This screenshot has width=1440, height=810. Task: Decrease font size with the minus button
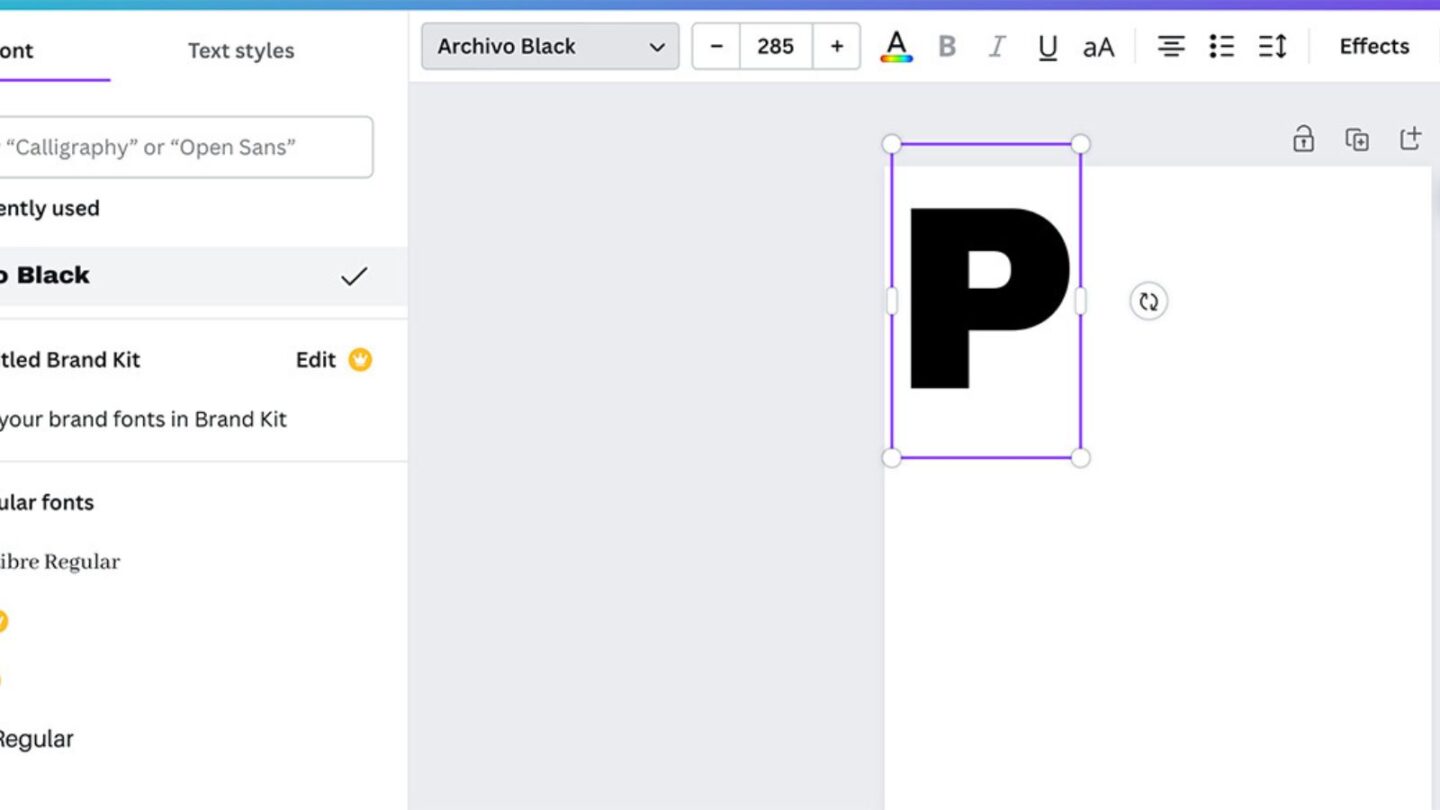[716, 46]
